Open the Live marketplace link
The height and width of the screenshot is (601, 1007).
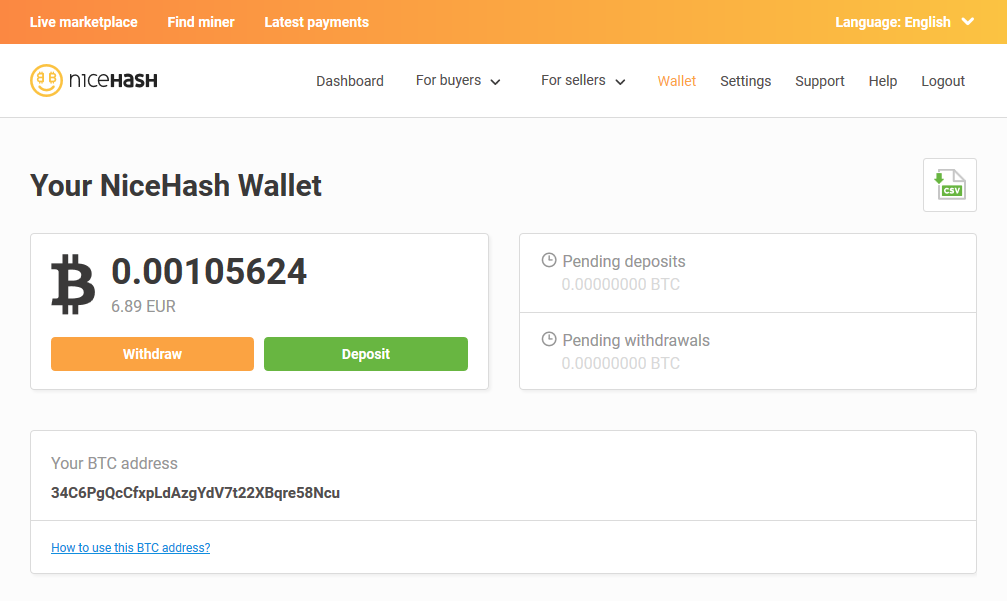pyautogui.click(x=83, y=22)
